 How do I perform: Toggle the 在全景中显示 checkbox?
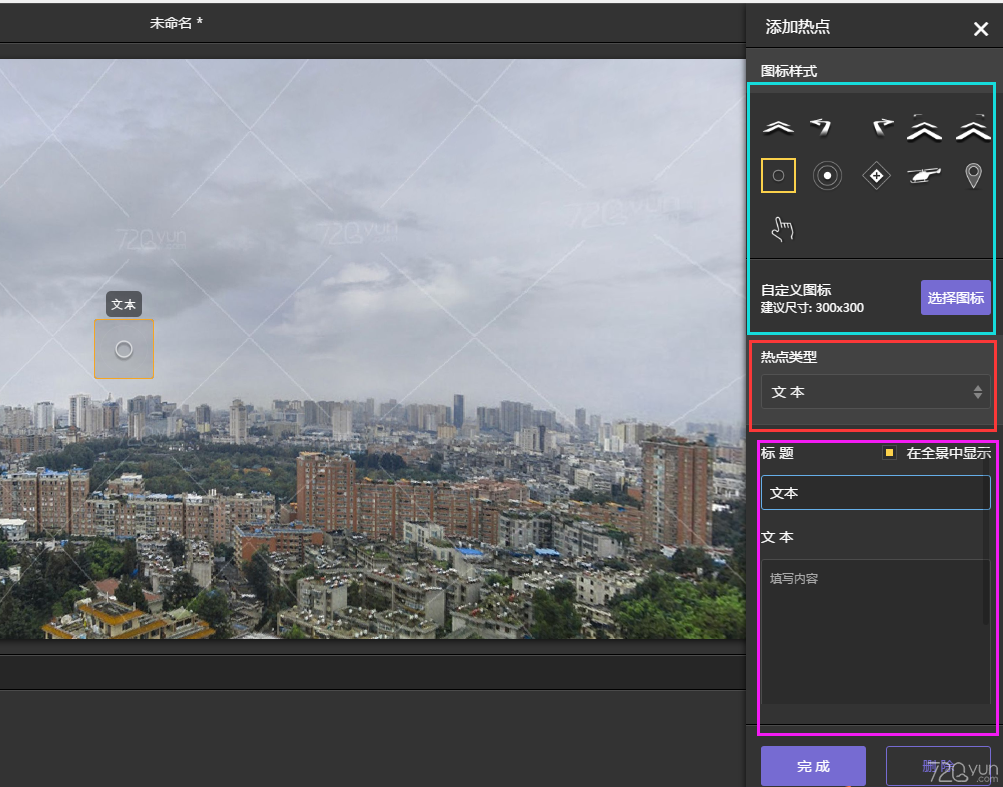pyautogui.click(x=889, y=453)
